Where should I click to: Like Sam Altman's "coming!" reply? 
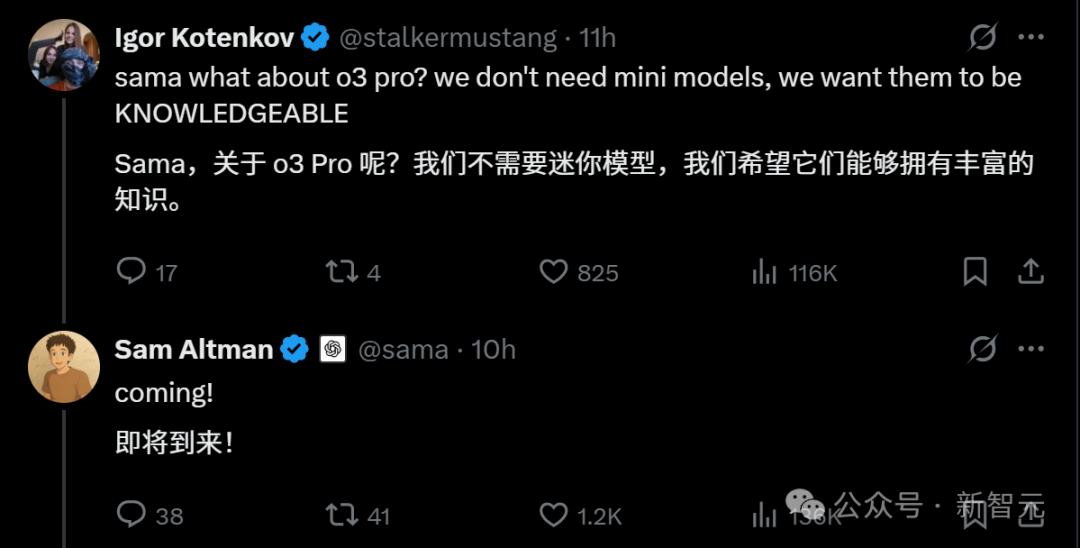pyautogui.click(x=554, y=514)
